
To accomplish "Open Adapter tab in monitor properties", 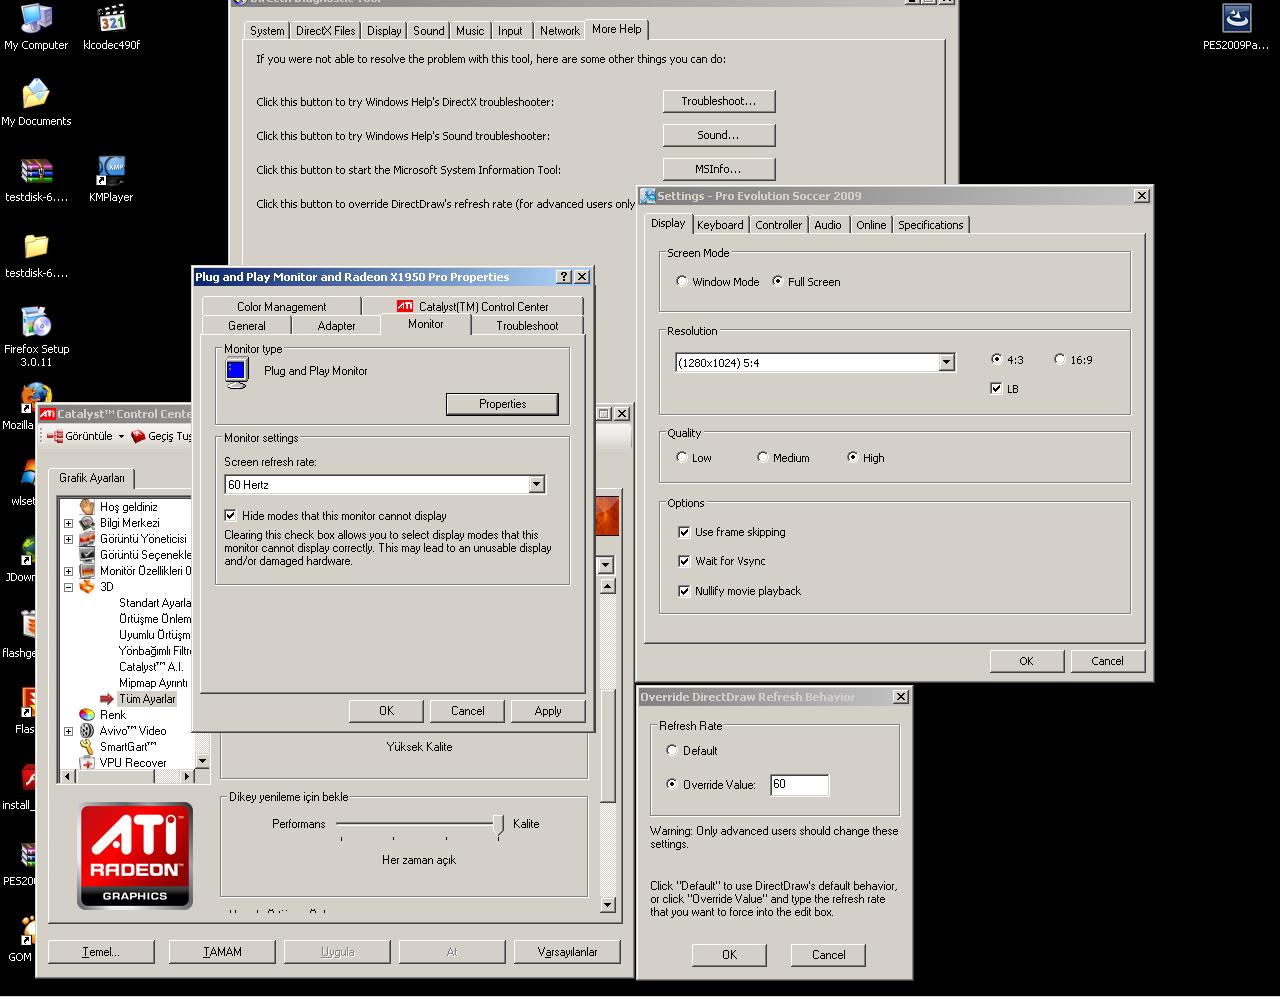I will tap(336, 326).
